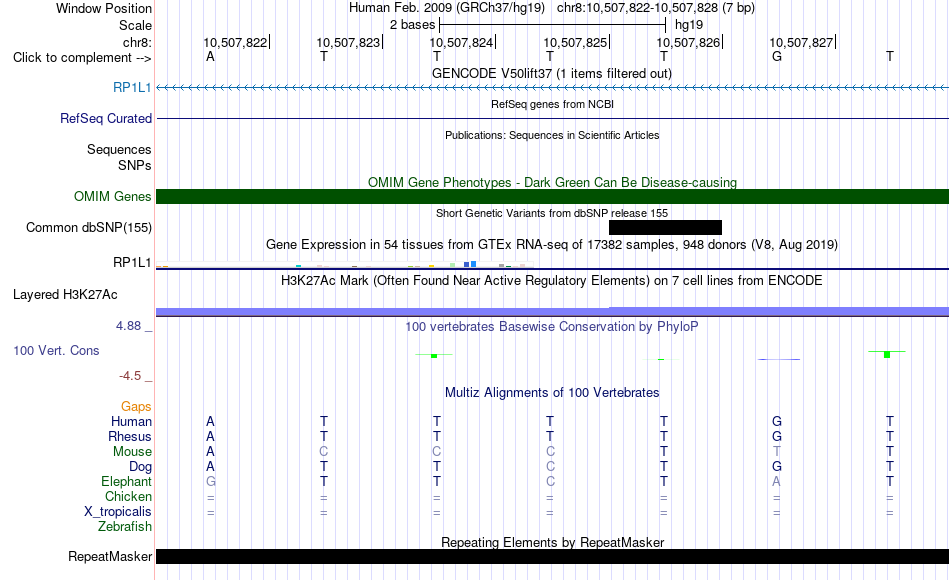Screen dimensions: 950x580
Task: Open the Gene Expression in 54 tissues title
Action: [x=552, y=245]
